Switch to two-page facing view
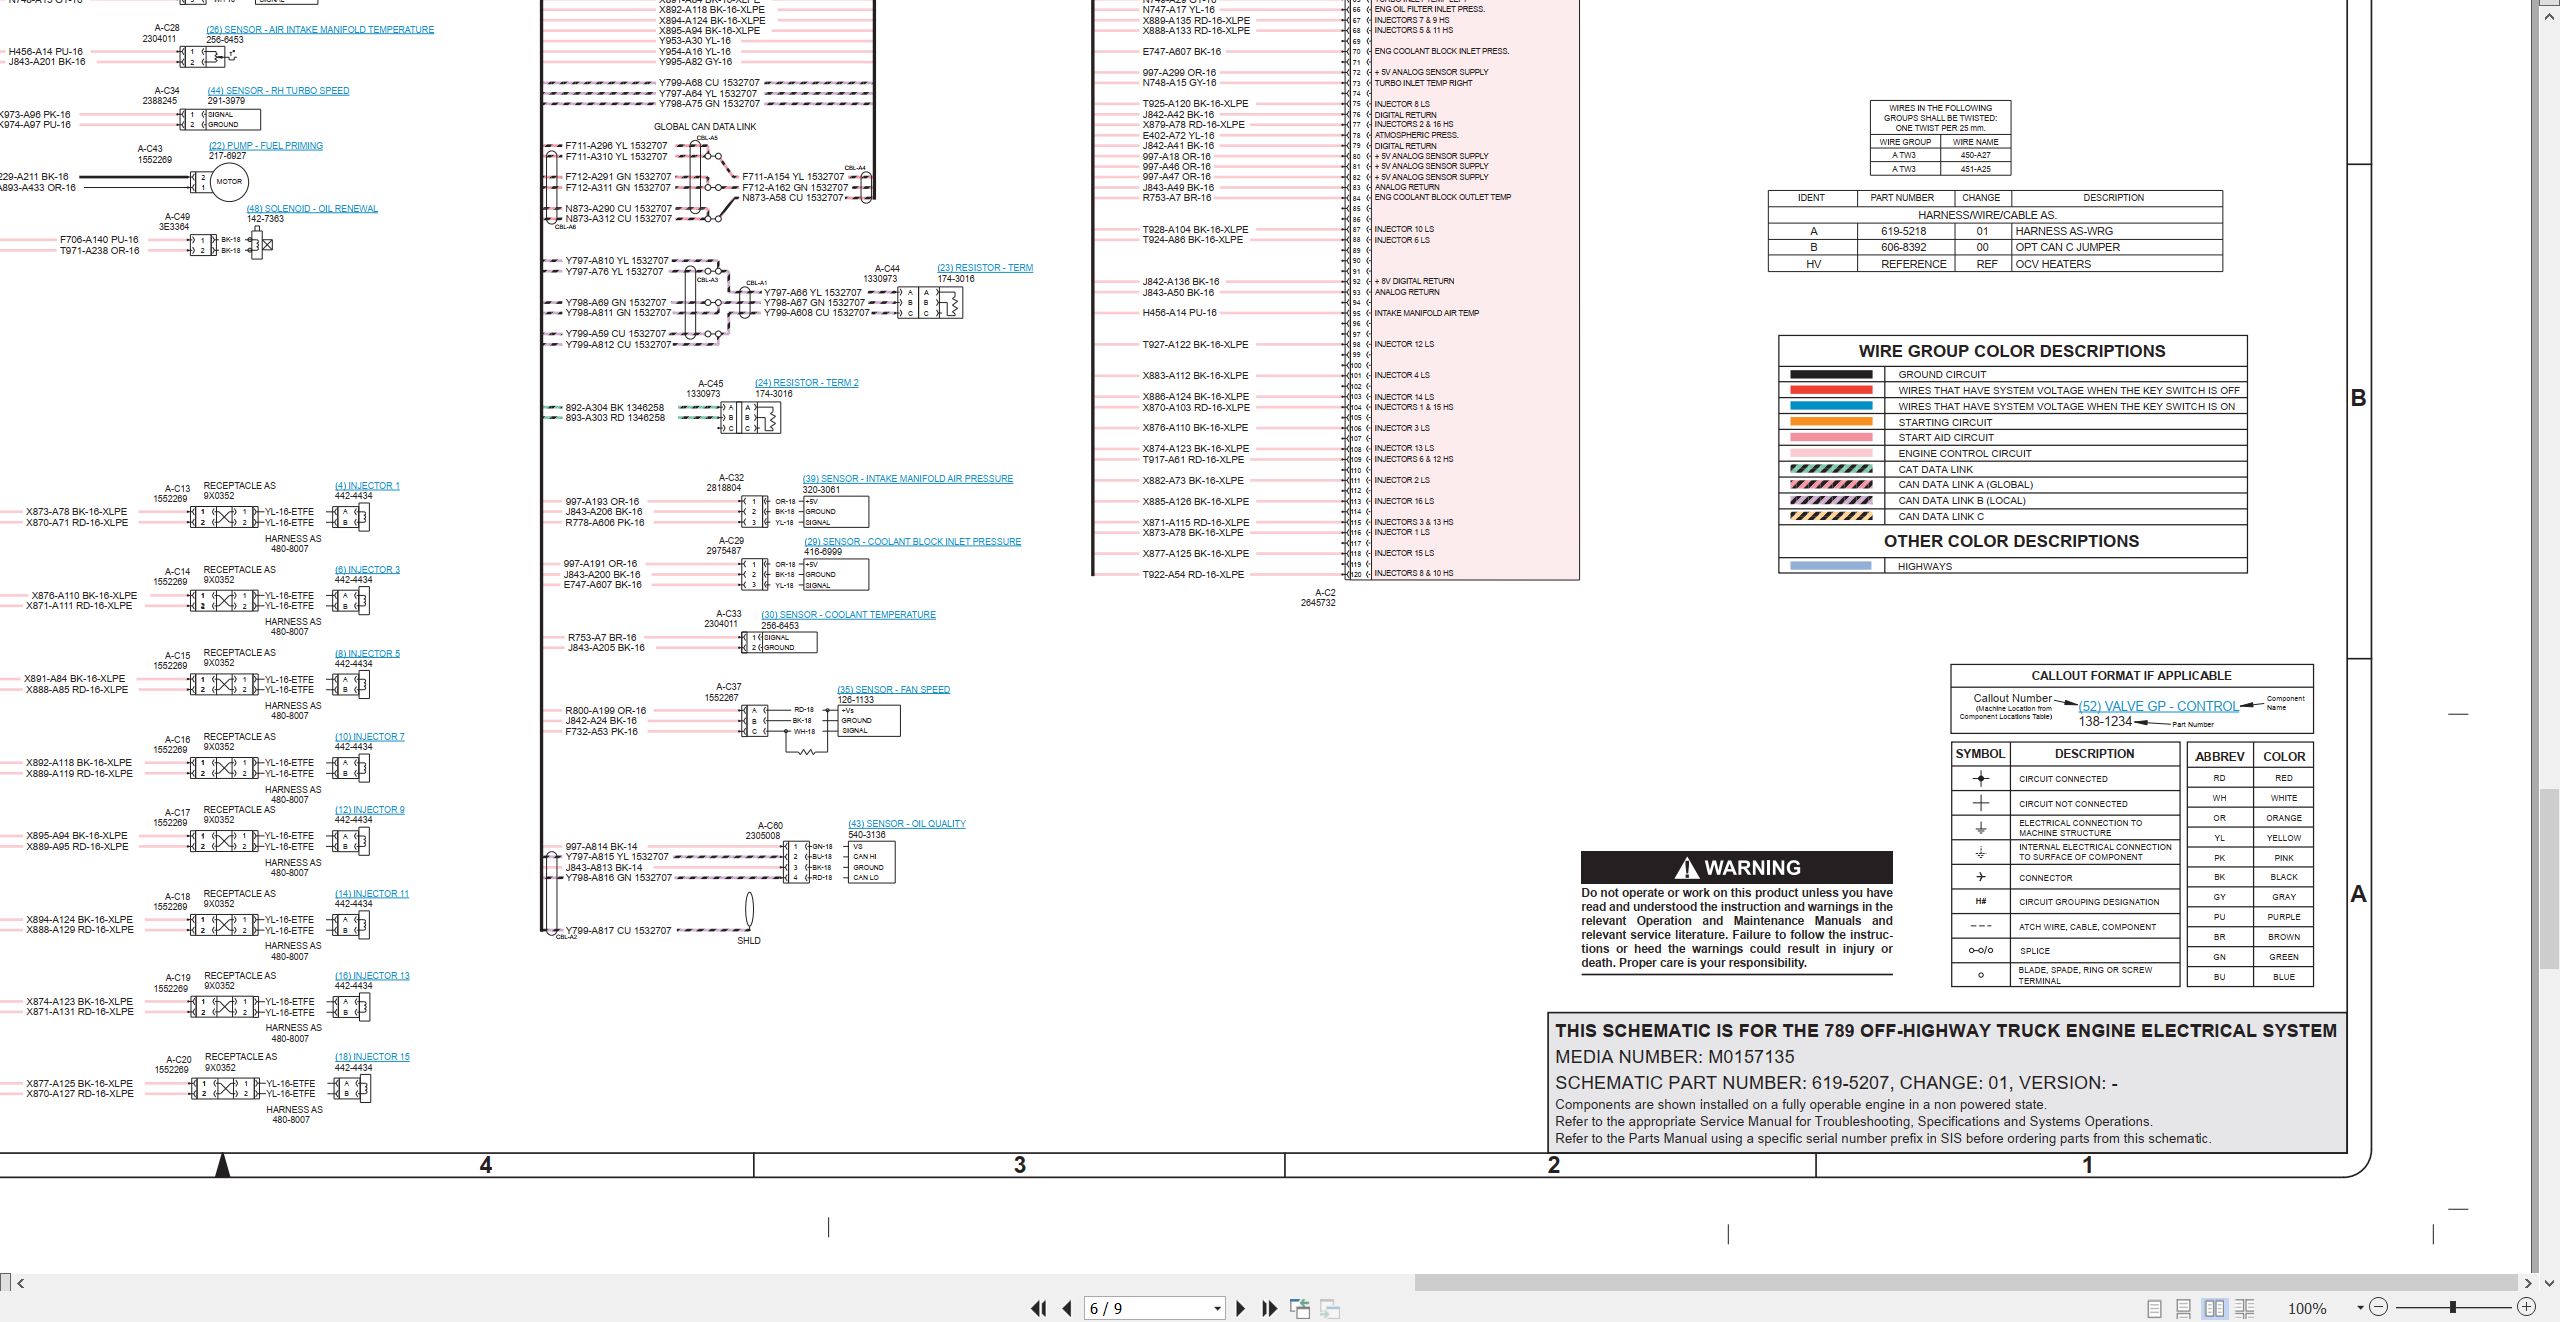 point(2214,1308)
